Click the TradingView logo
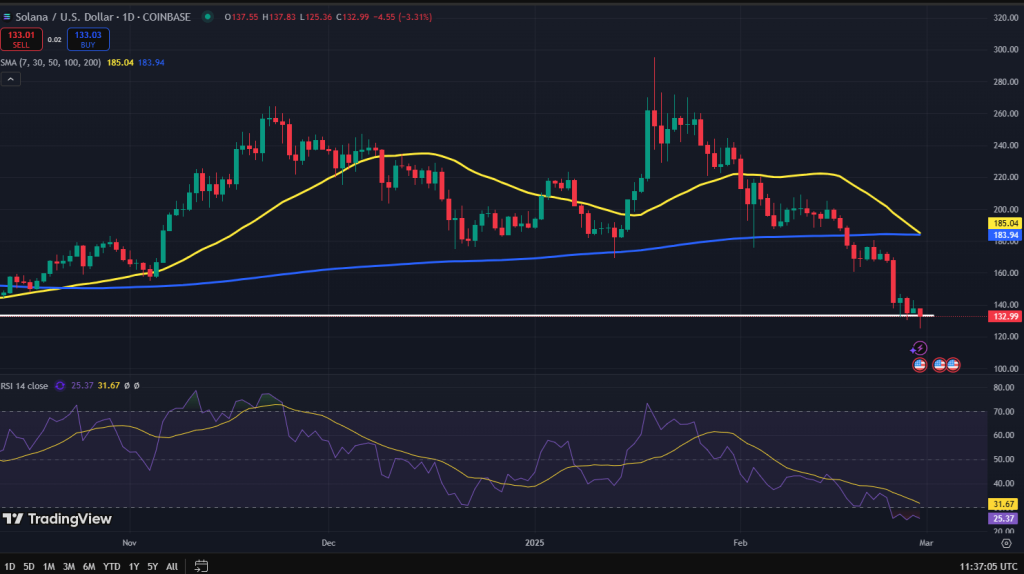This screenshot has height=574, width=1024. [57, 519]
